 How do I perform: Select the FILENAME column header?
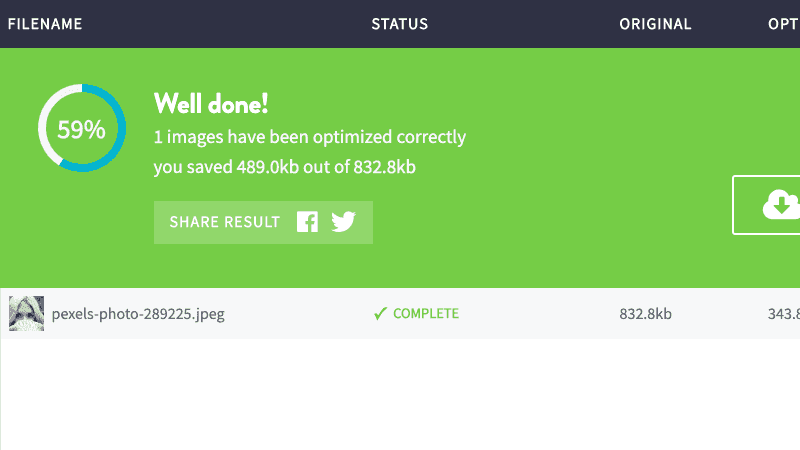click(x=45, y=24)
